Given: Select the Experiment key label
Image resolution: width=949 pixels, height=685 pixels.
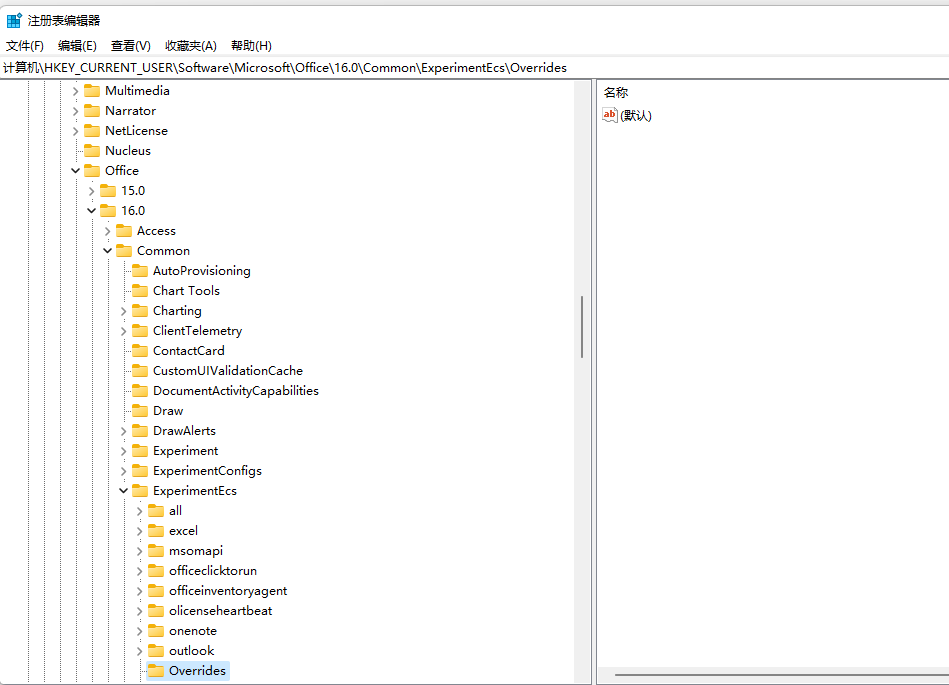Looking at the screenshot, I should 186,451.
